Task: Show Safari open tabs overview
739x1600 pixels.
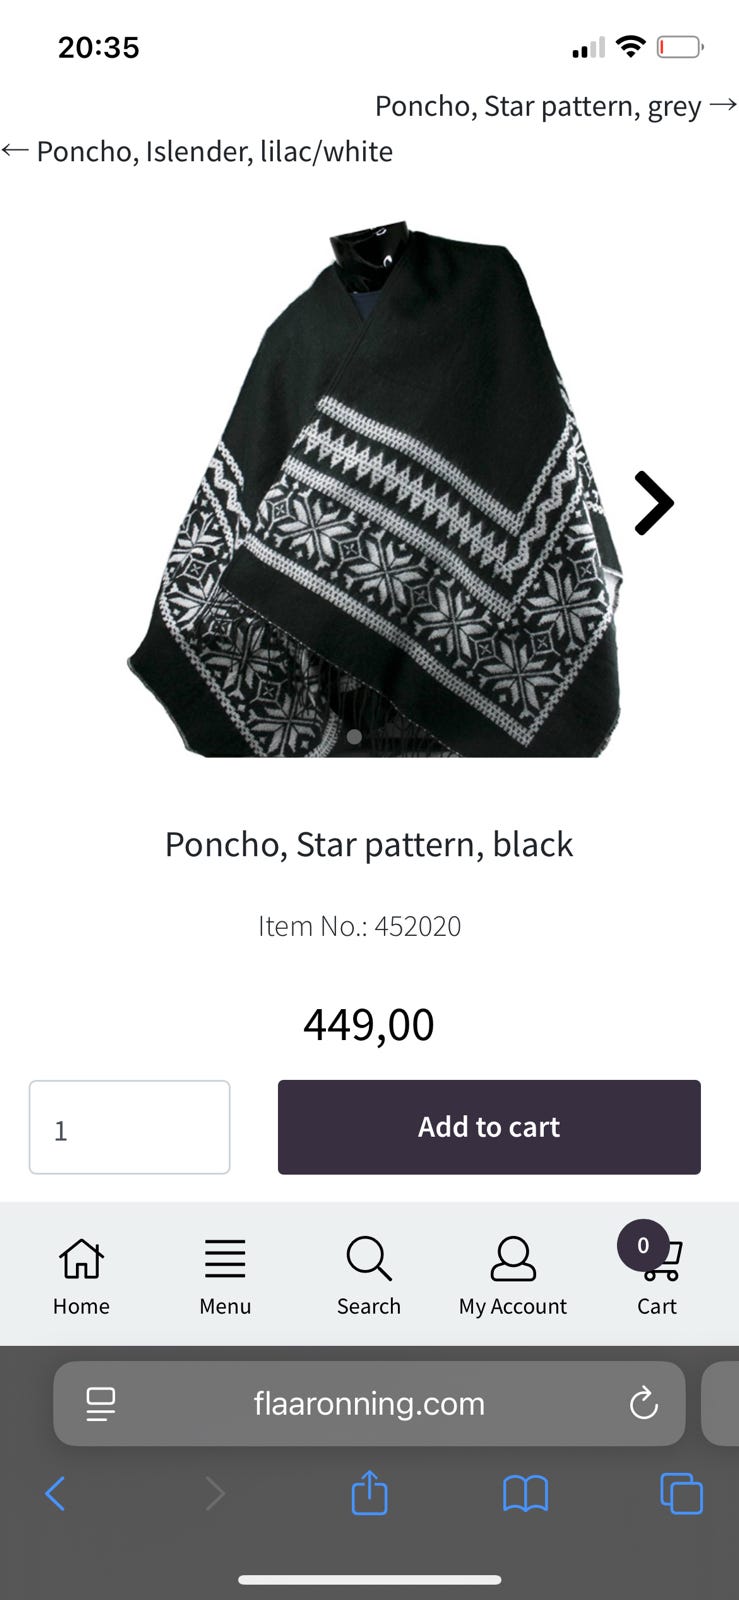Action: [x=681, y=1494]
